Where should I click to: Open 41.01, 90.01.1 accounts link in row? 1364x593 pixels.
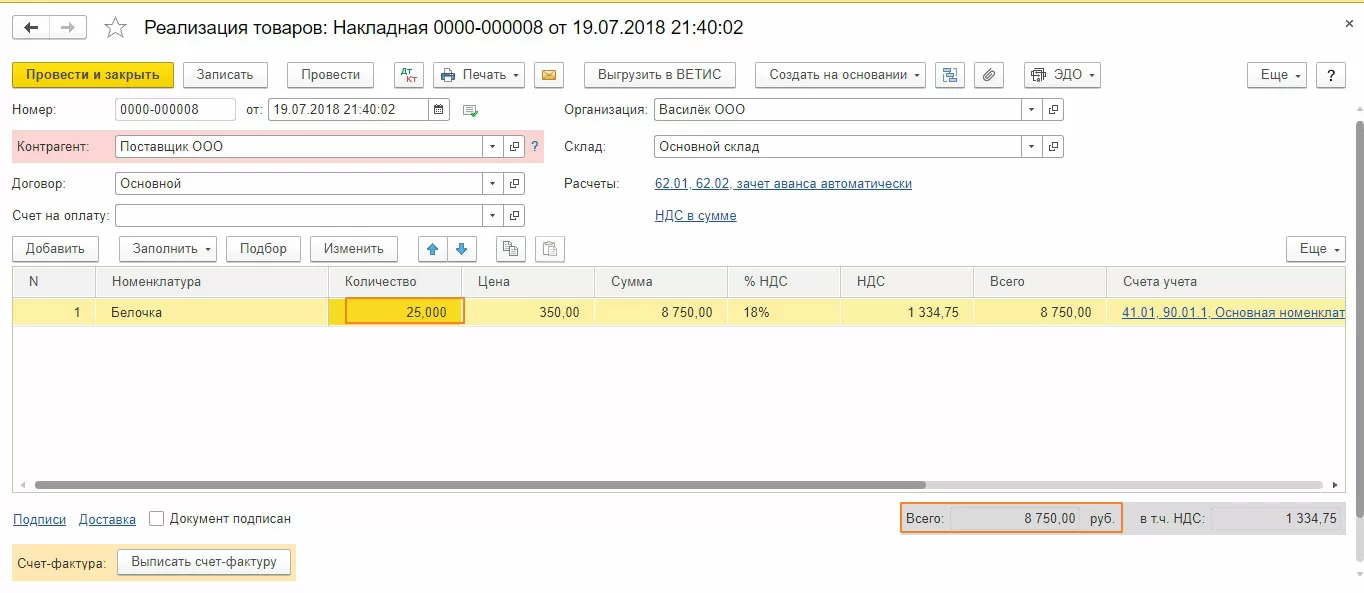[x=1232, y=312]
